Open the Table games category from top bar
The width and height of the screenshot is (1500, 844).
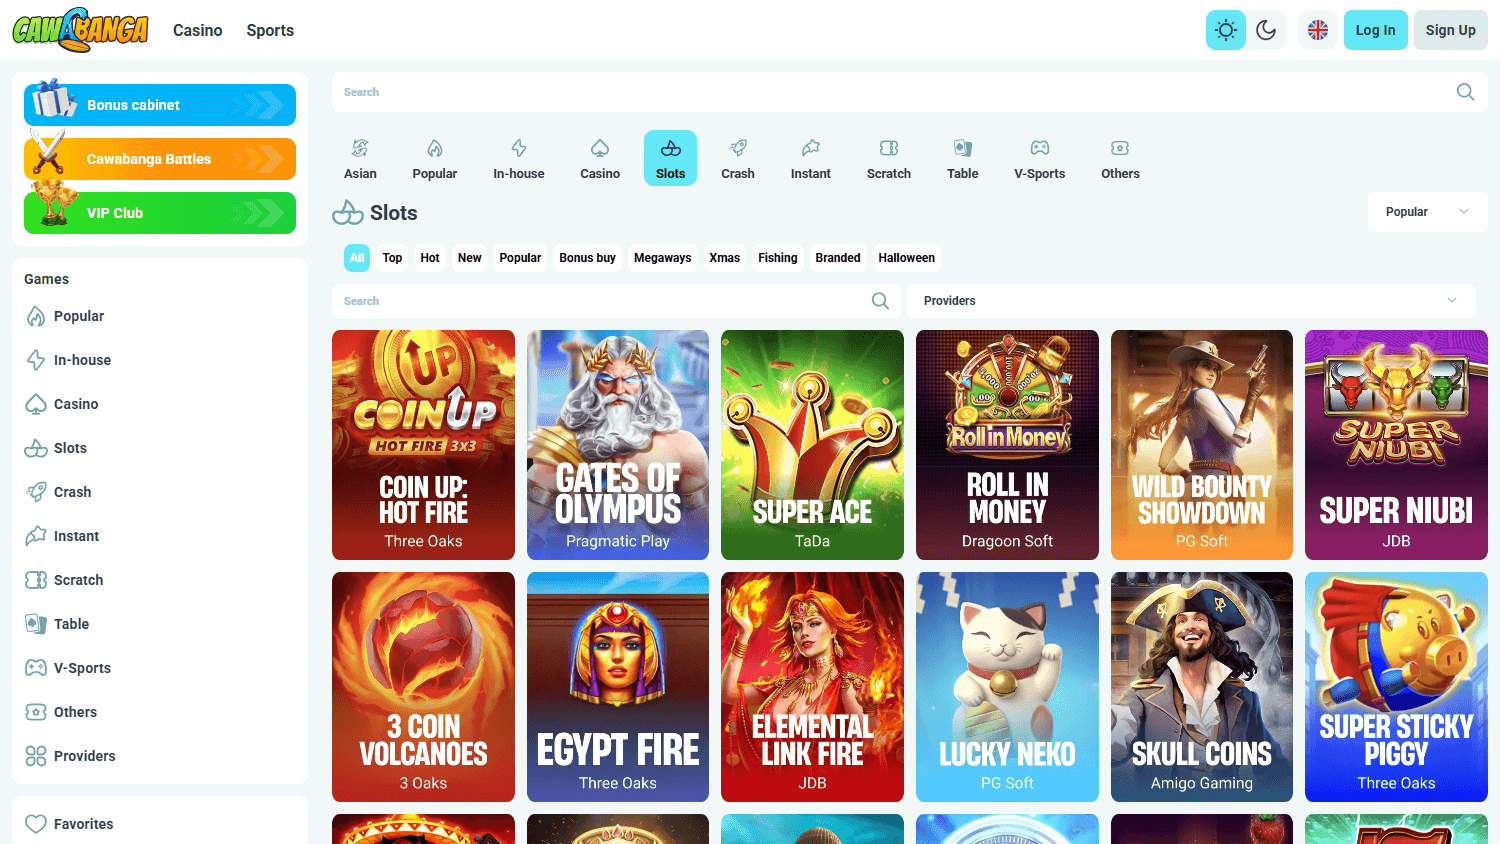click(962, 157)
